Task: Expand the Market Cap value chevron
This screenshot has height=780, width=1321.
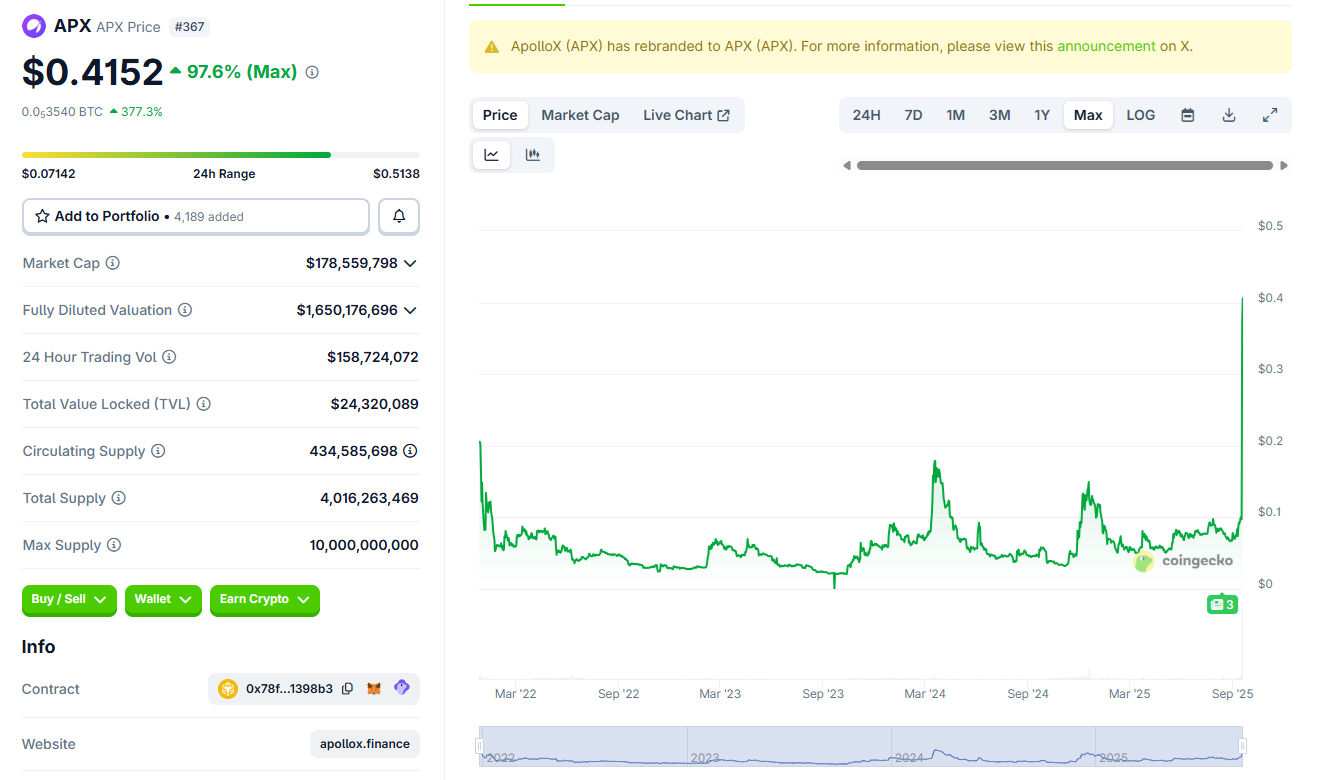Action: 410,263
